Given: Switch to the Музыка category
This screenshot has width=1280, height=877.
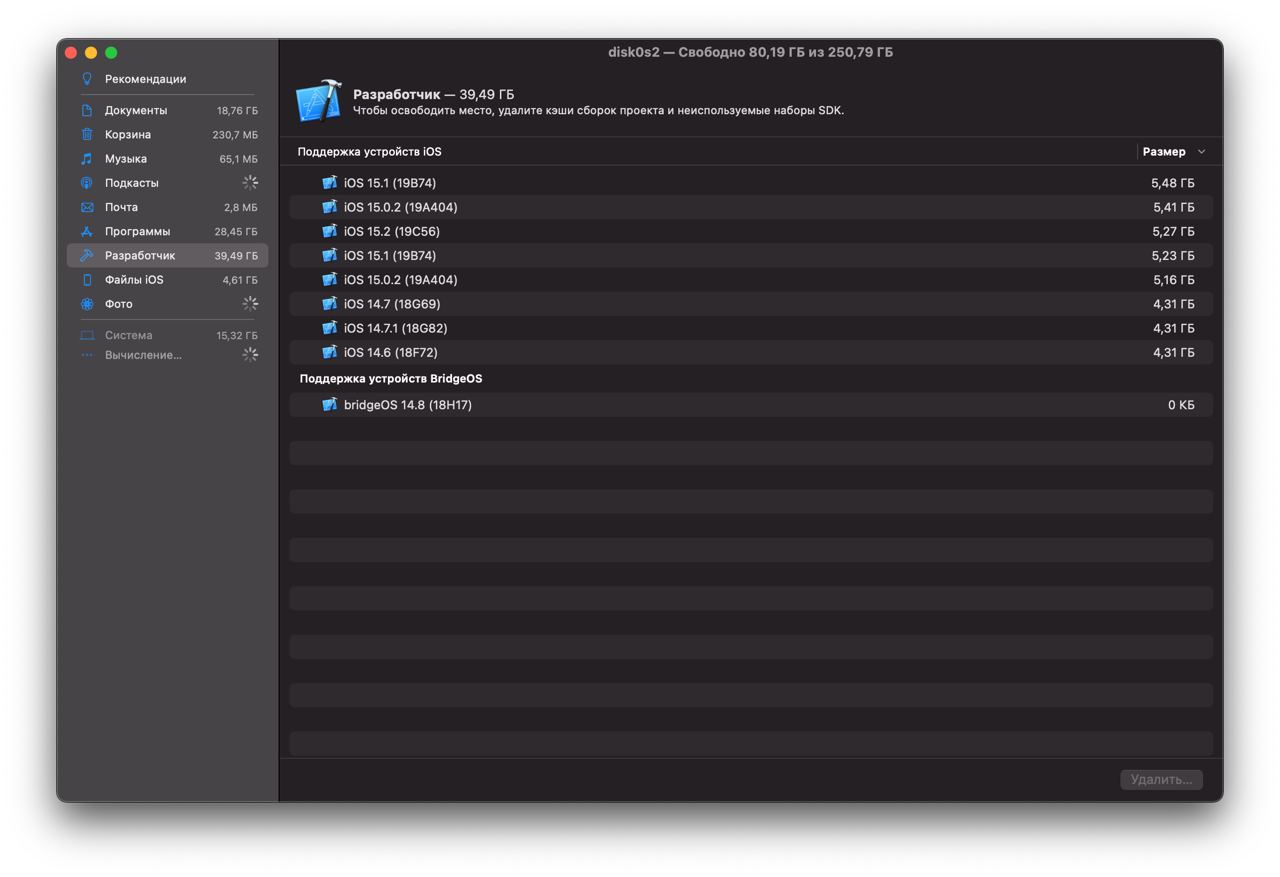Looking at the screenshot, I should click(x=167, y=159).
